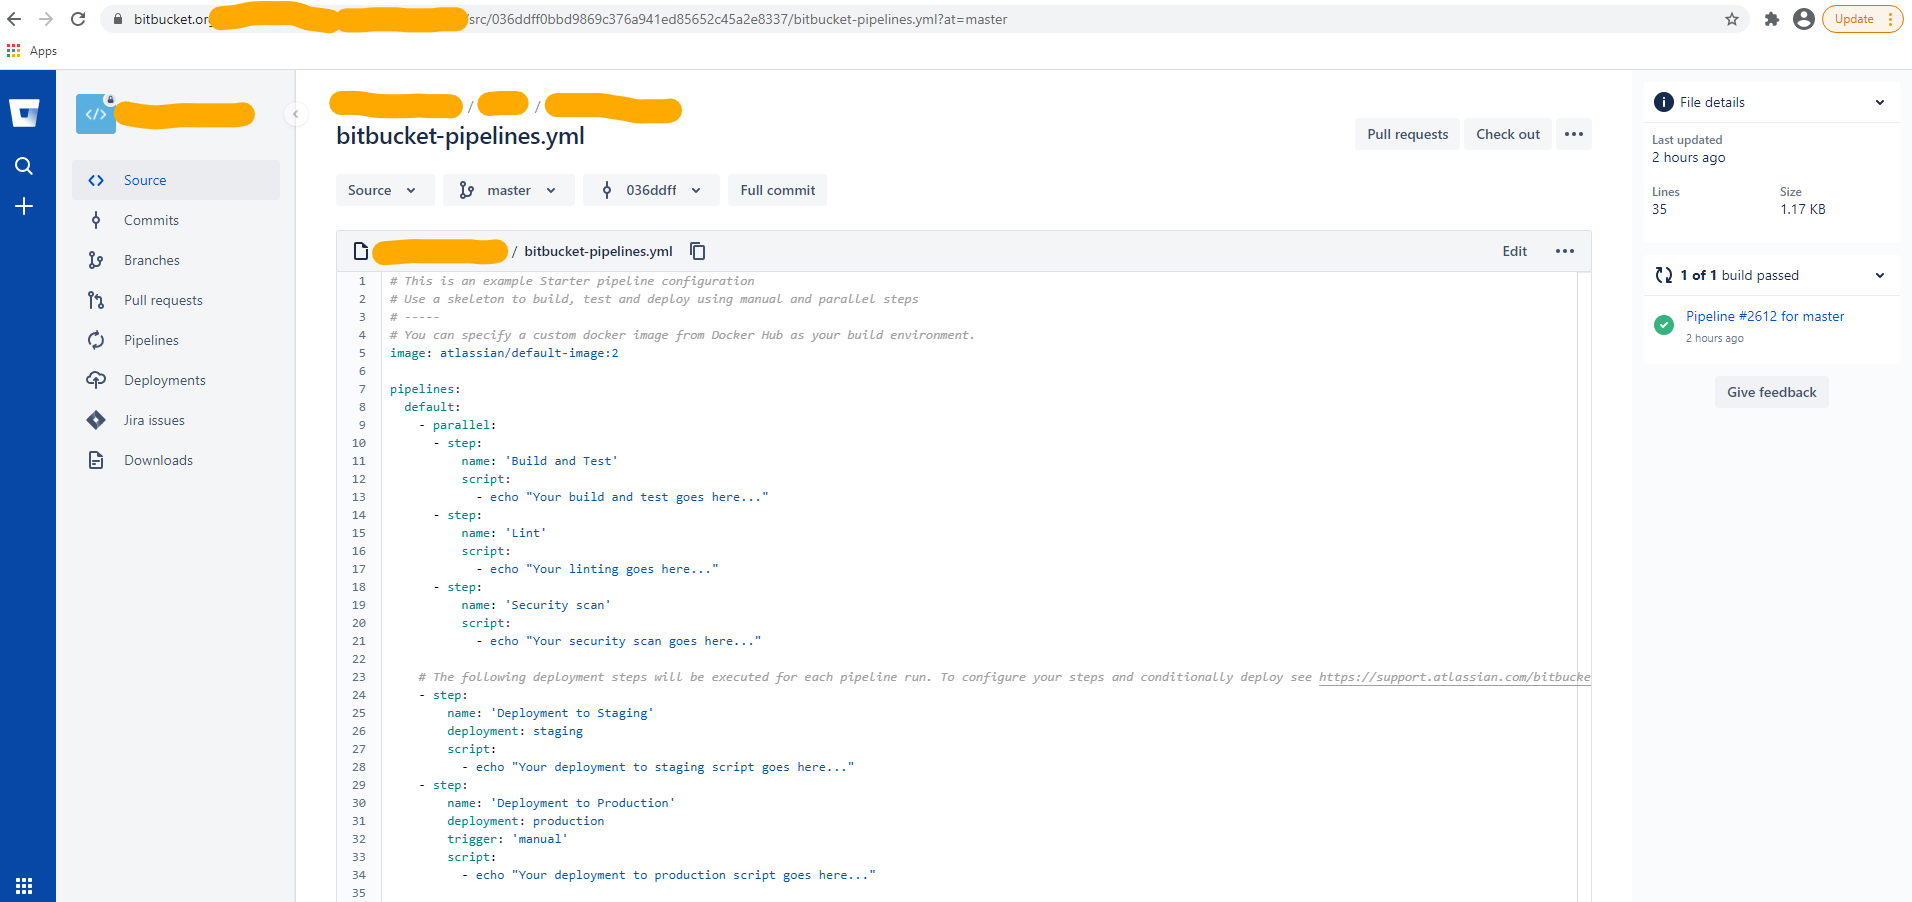Open Downloads in the sidebar
Screen dimensions: 1912x902
tap(176, 460)
